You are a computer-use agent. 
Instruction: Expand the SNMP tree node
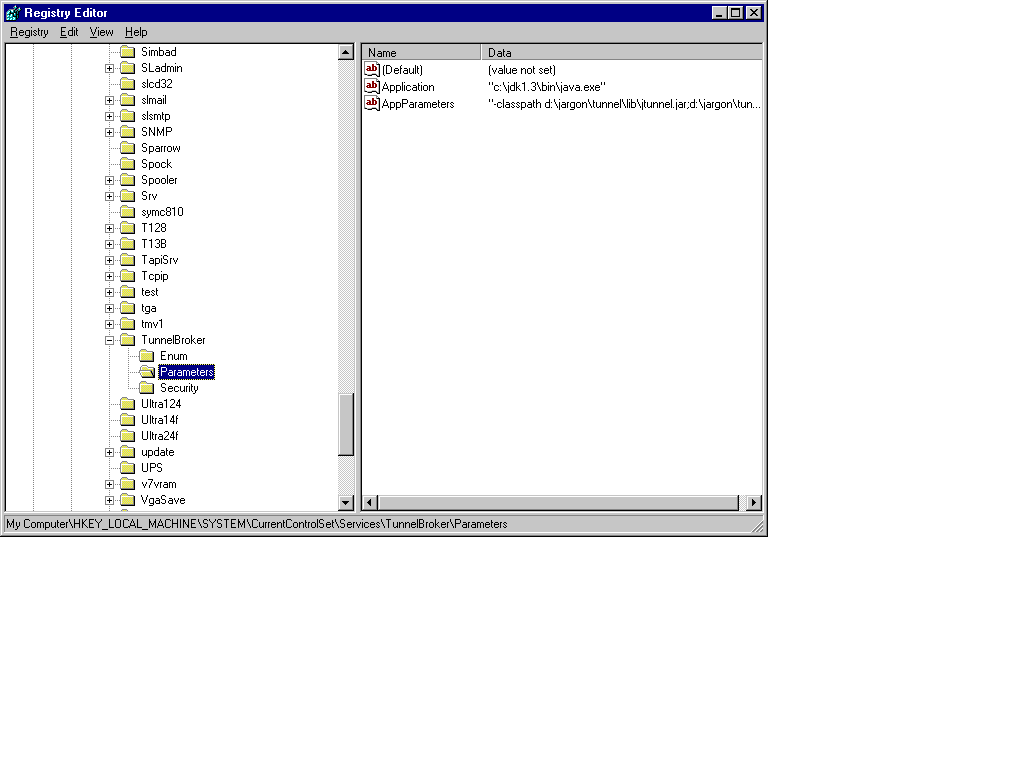(x=109, y=132)
